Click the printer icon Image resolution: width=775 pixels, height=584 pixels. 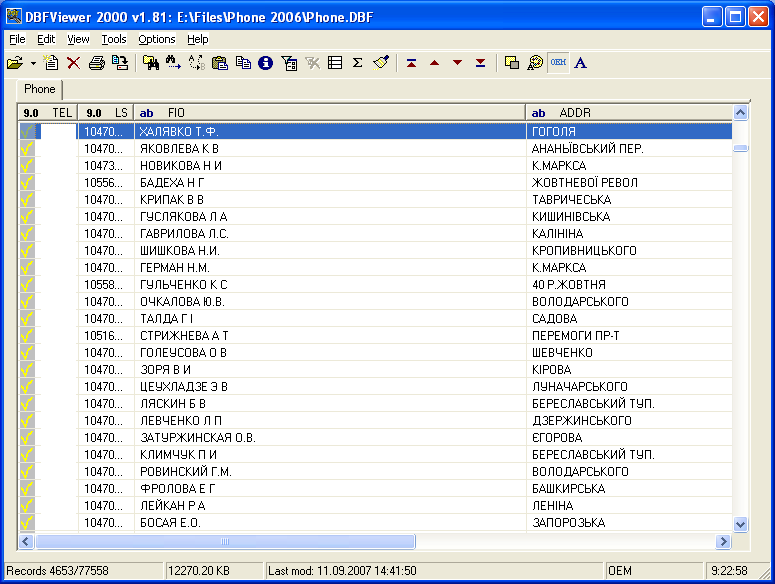coord(97,63)
